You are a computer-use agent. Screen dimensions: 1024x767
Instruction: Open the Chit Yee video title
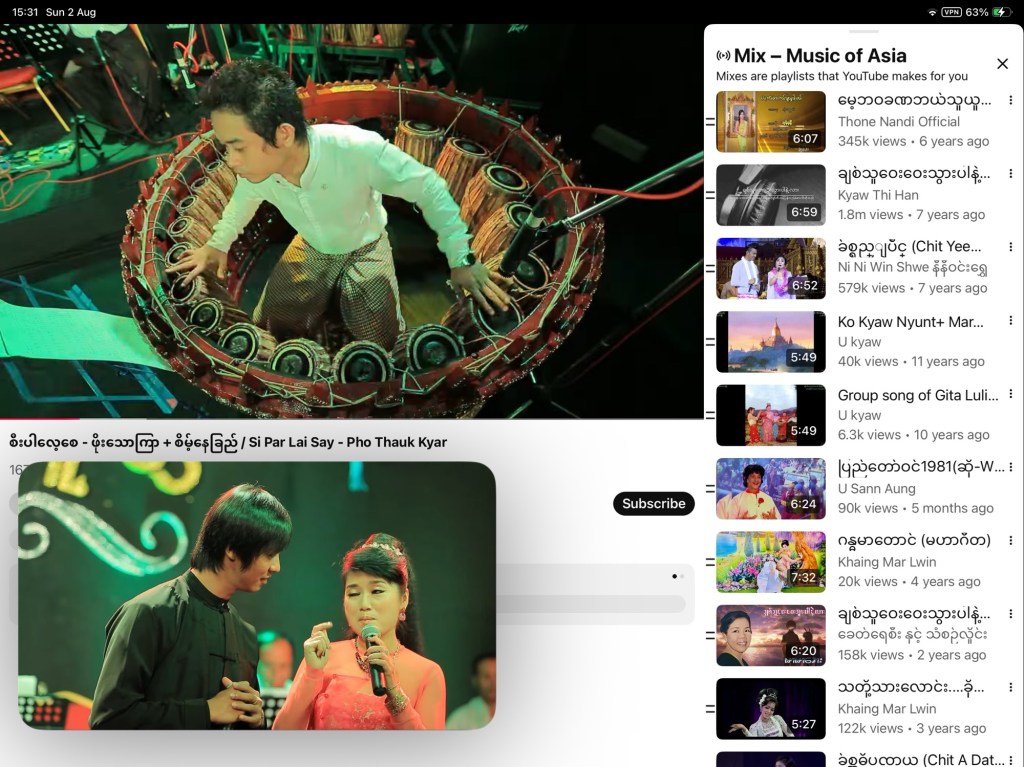pos(910,247)
